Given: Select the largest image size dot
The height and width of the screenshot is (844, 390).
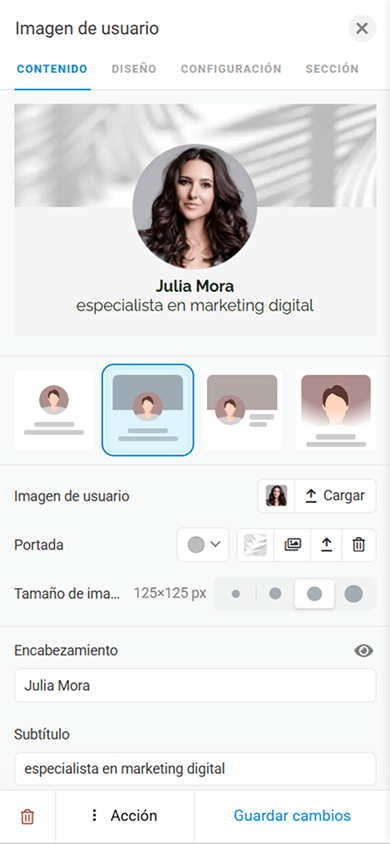Looking at the screenshot, I should 353,594.
